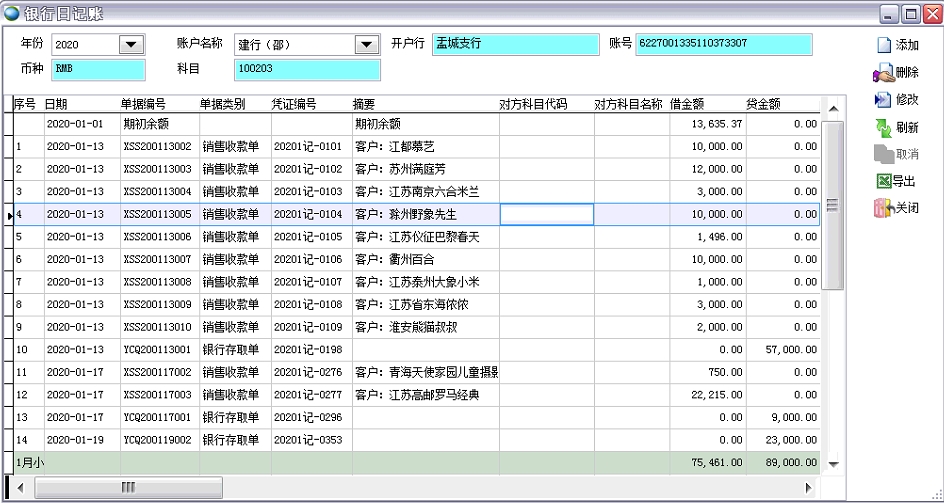Click the 币种 currency field RMB
The width and height of the screenshot is (944, 503).
(98, 69)
